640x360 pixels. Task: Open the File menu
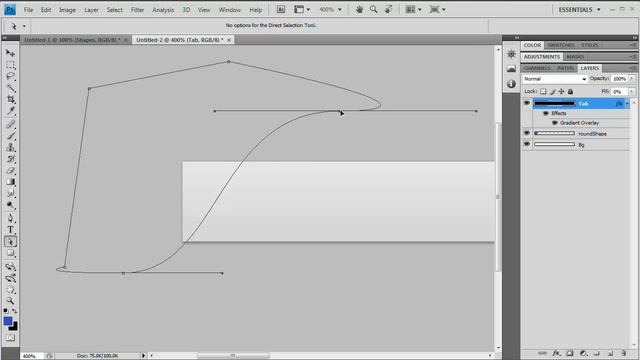[x=28, y=10]
